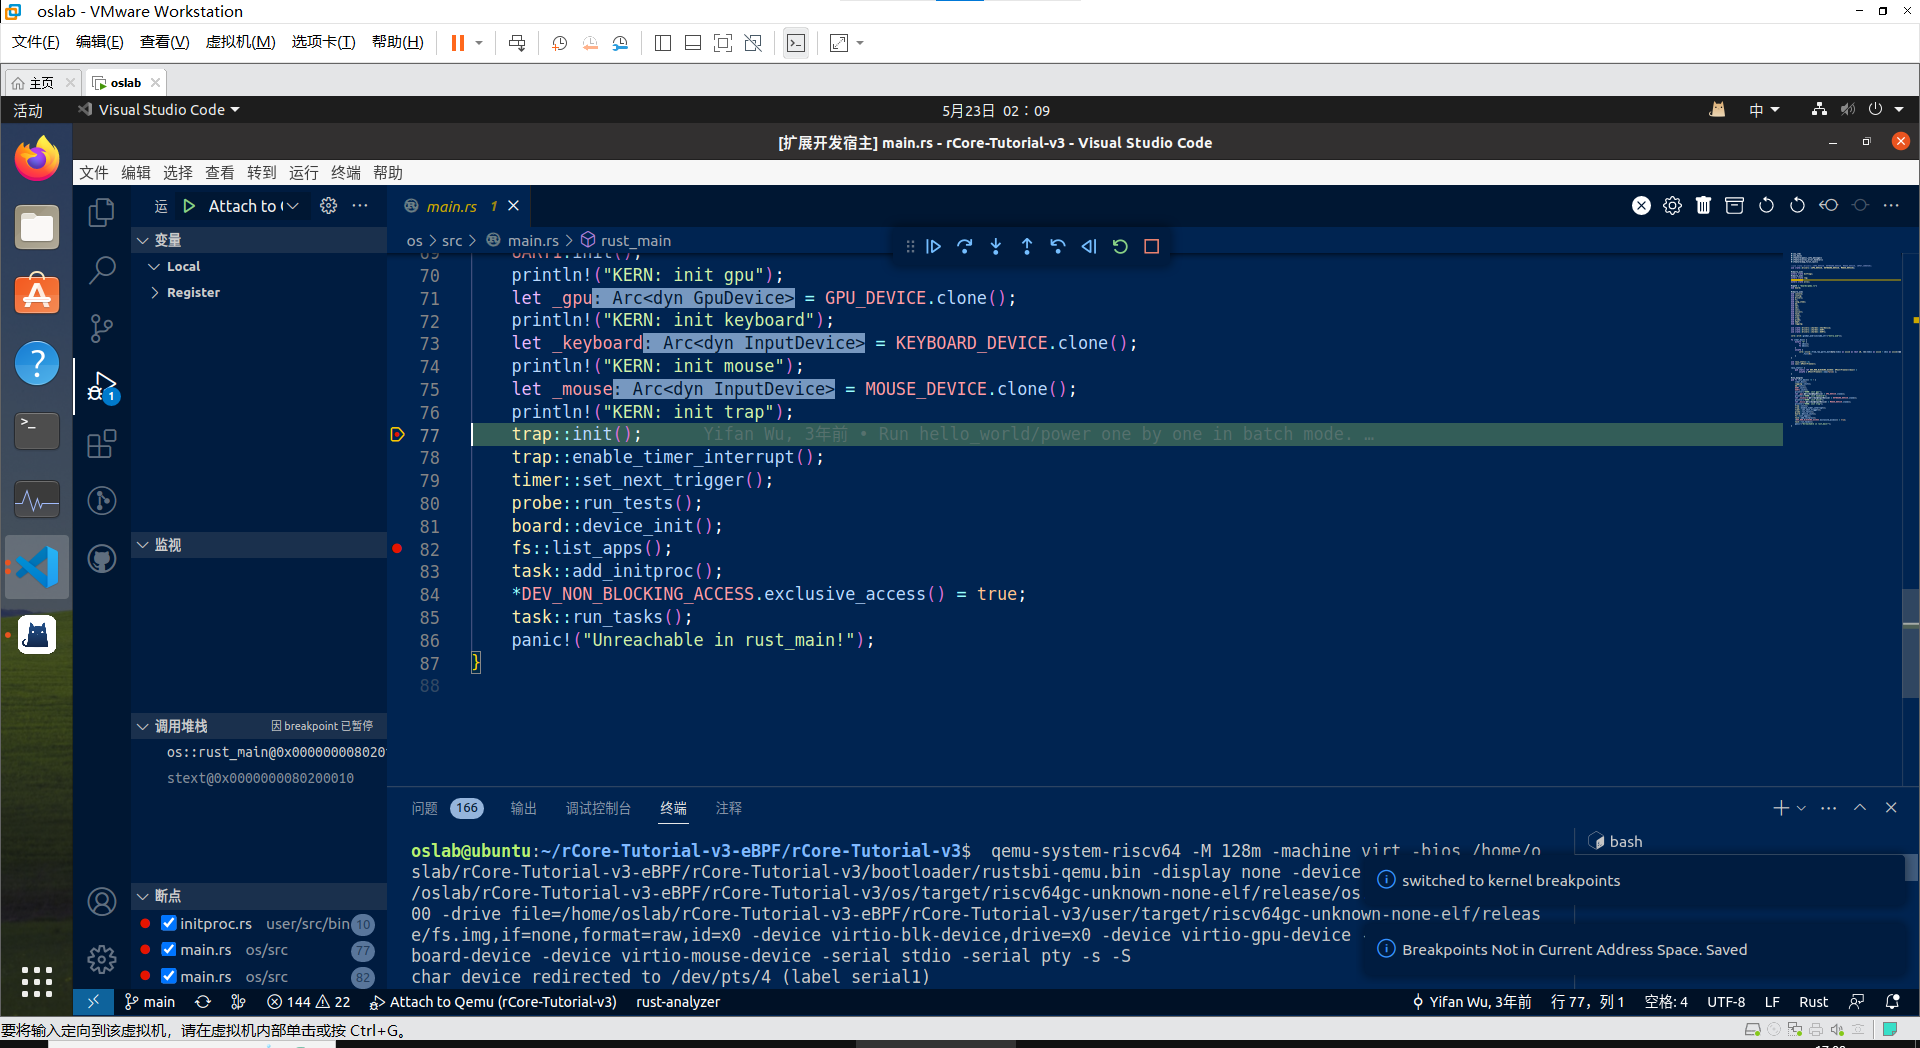Remove the breakpoint on line 82

pos(397,549)
